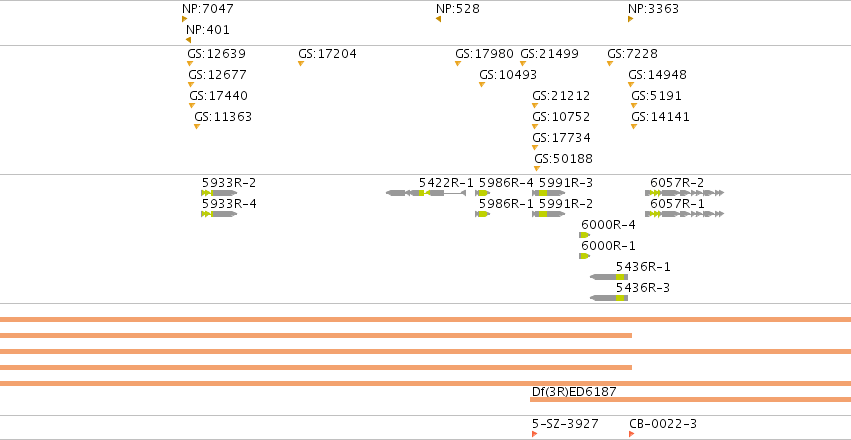
Task: Click the 6000R-1 gene model glyph
Action: click(x=585, y=256)
